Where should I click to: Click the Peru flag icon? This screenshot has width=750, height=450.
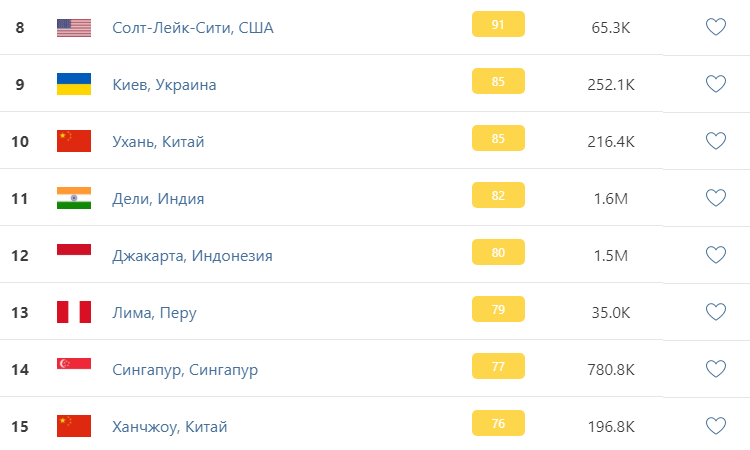(x=74, y=312)
